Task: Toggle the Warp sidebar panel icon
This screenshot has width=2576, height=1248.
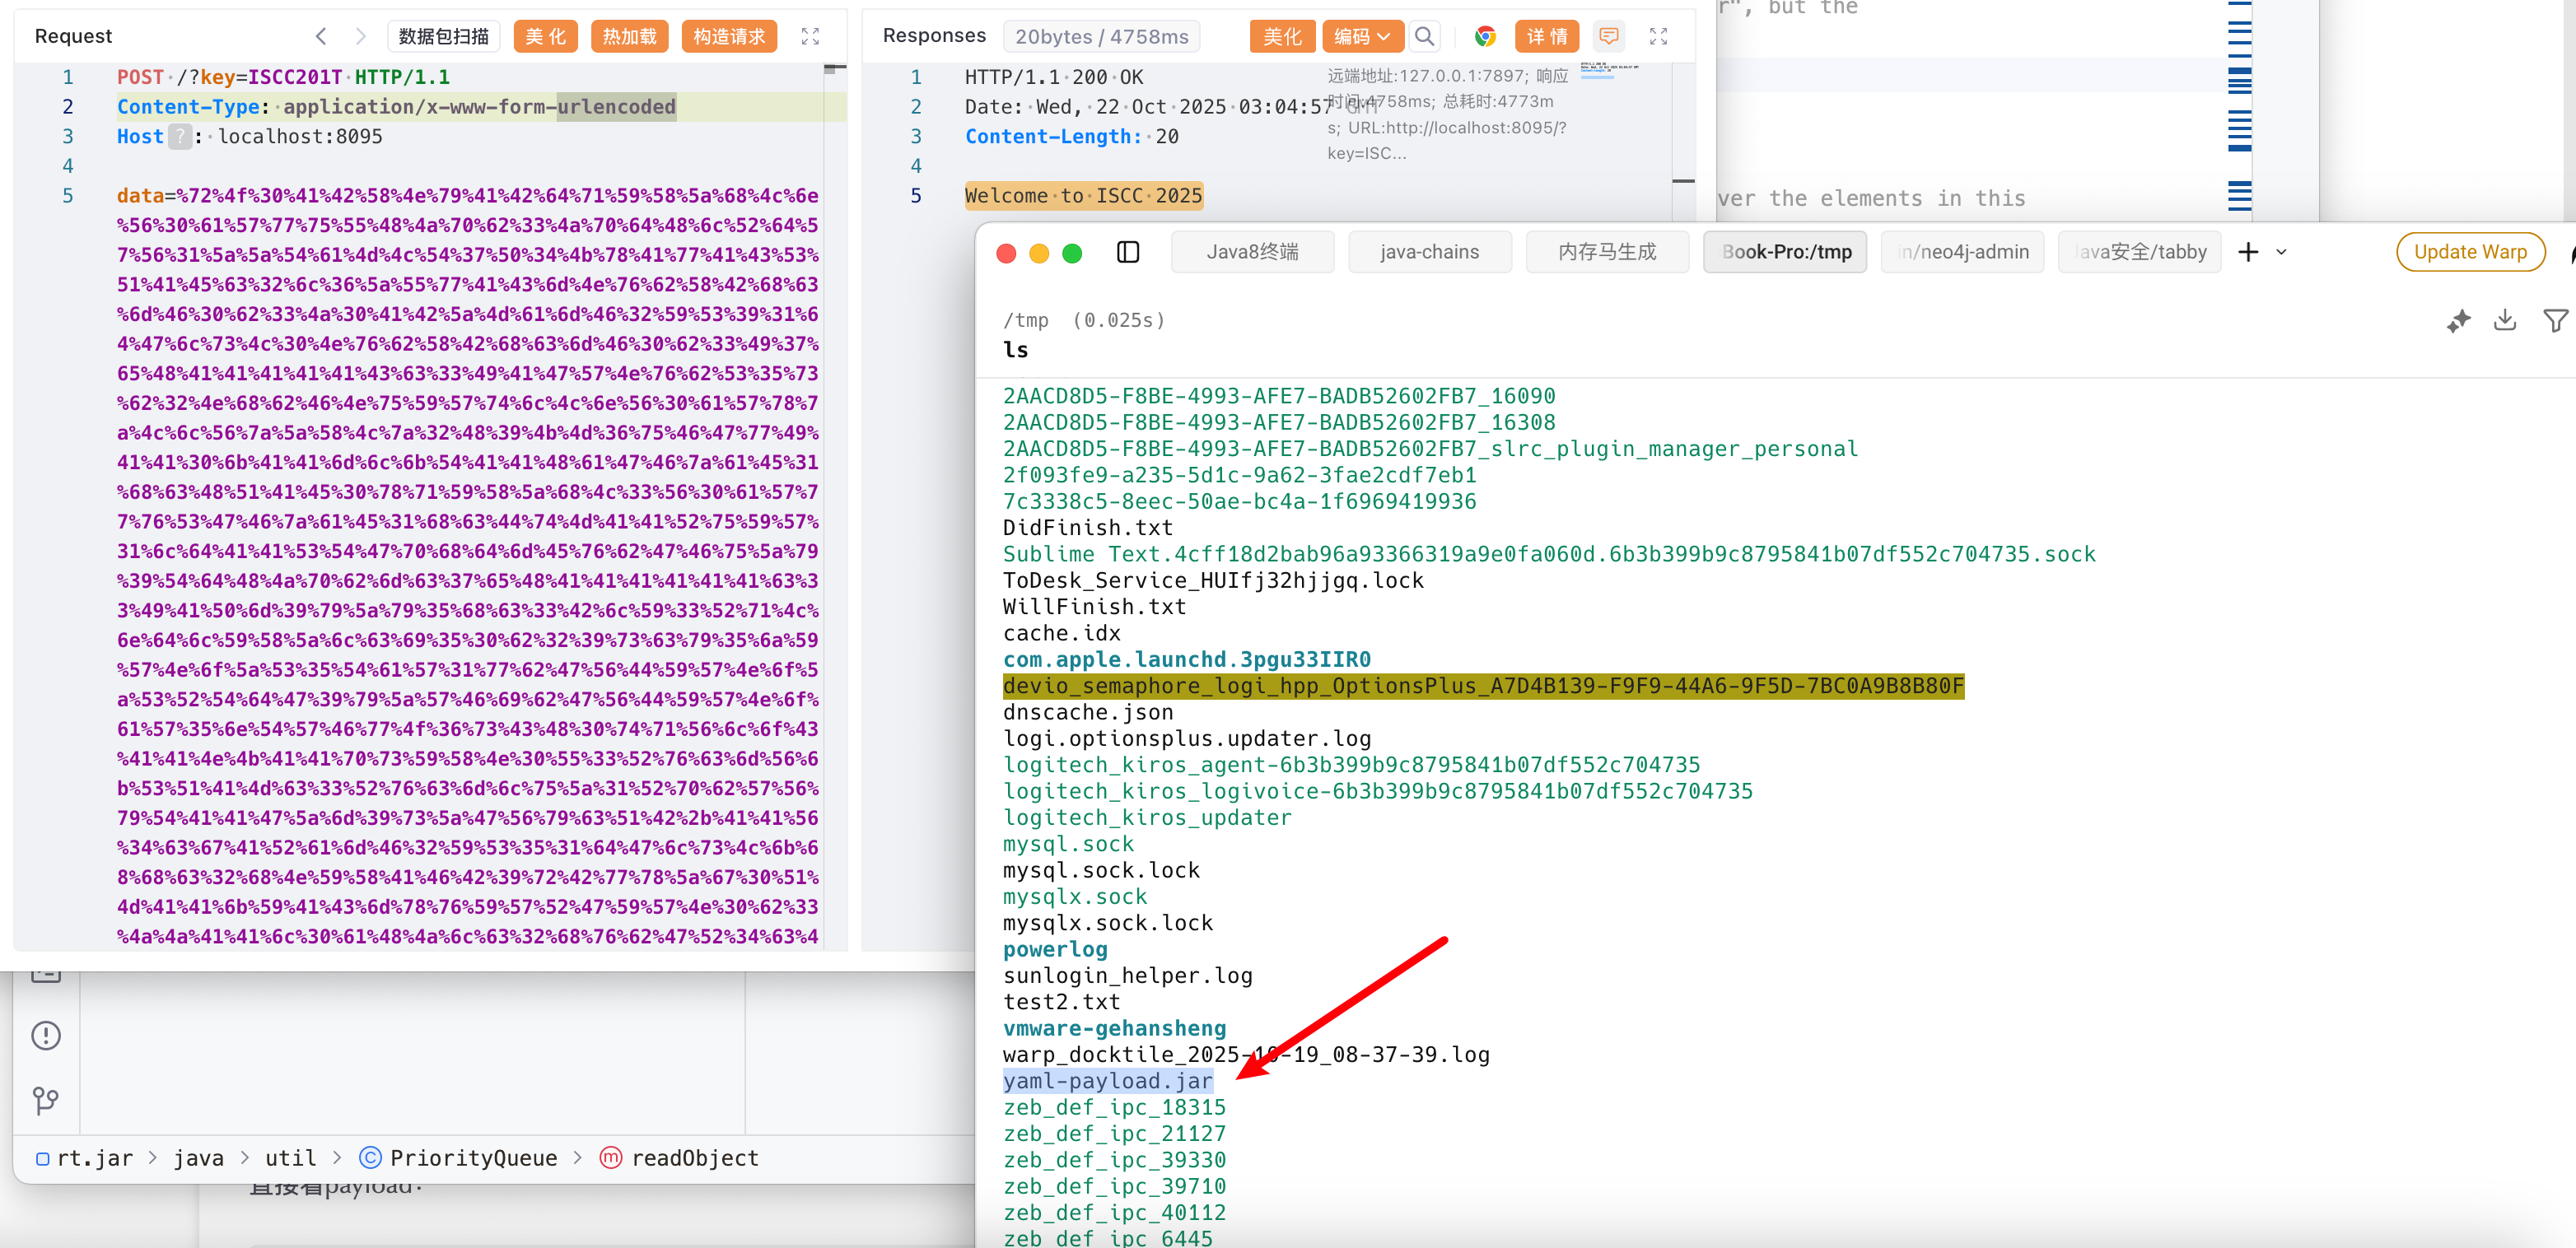Action: 1127,252
